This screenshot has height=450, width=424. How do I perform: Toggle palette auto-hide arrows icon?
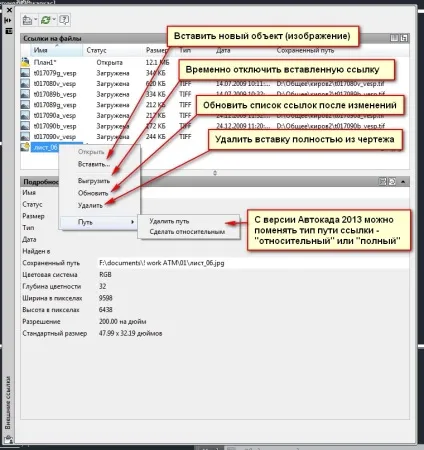pos(8,20)
